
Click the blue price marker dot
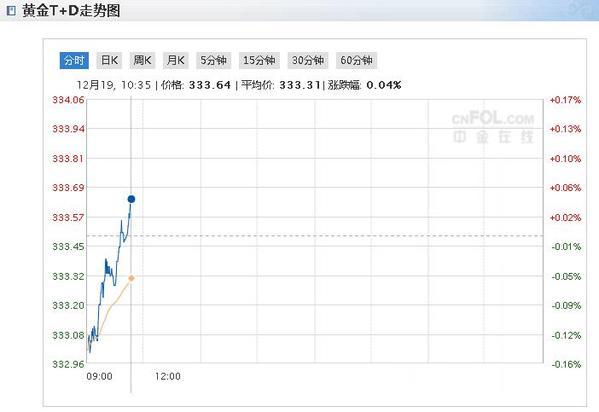click(x=131, y=199)
